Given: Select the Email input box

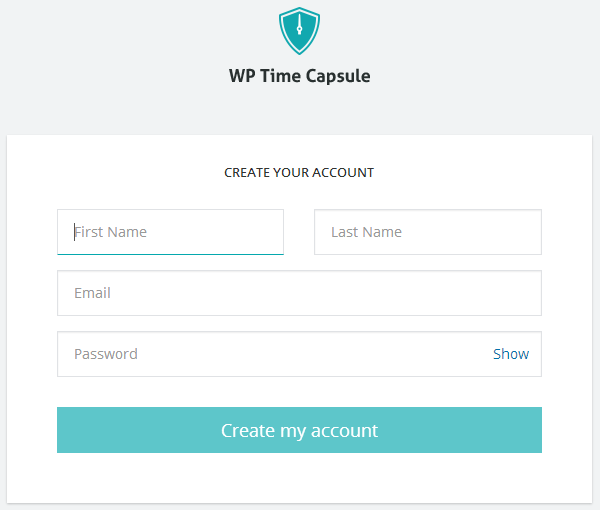Looking at the screenshot, I should 299,293.
